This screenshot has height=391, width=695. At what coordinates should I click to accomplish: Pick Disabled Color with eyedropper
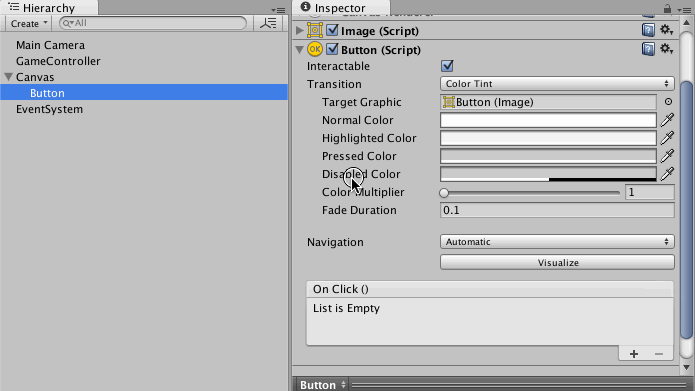click(667, 174)
